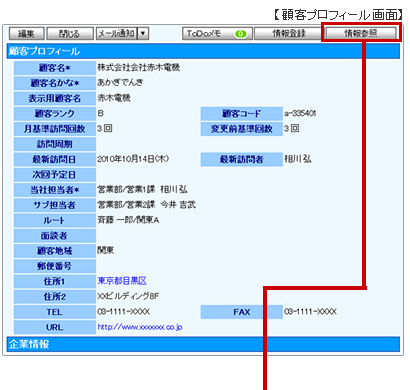Select the あかぎでんき kana text

tap(120, 82)
